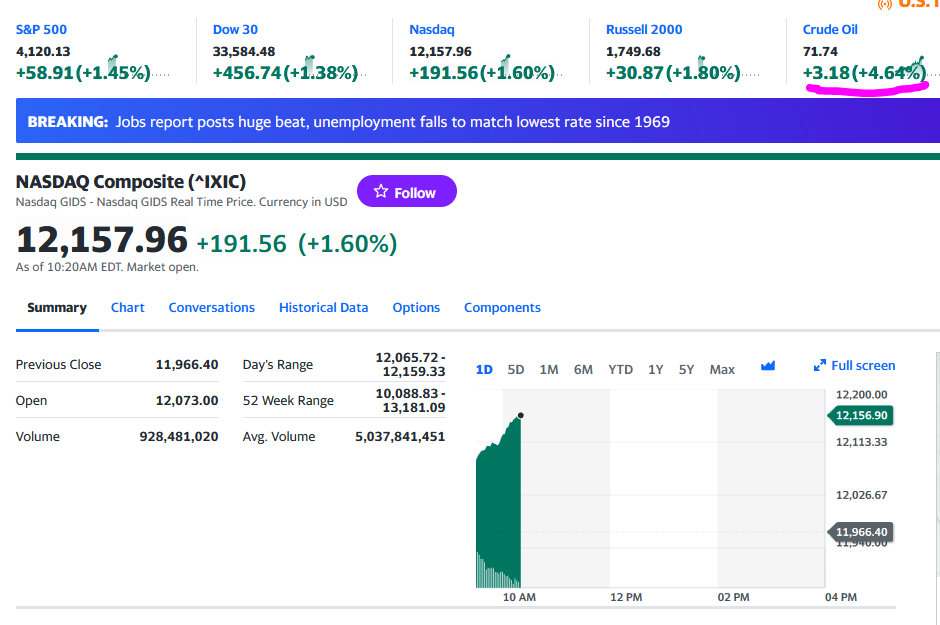Open the BREAKING jobs report headline
940x625 pixels.
[x=393, y=122]
